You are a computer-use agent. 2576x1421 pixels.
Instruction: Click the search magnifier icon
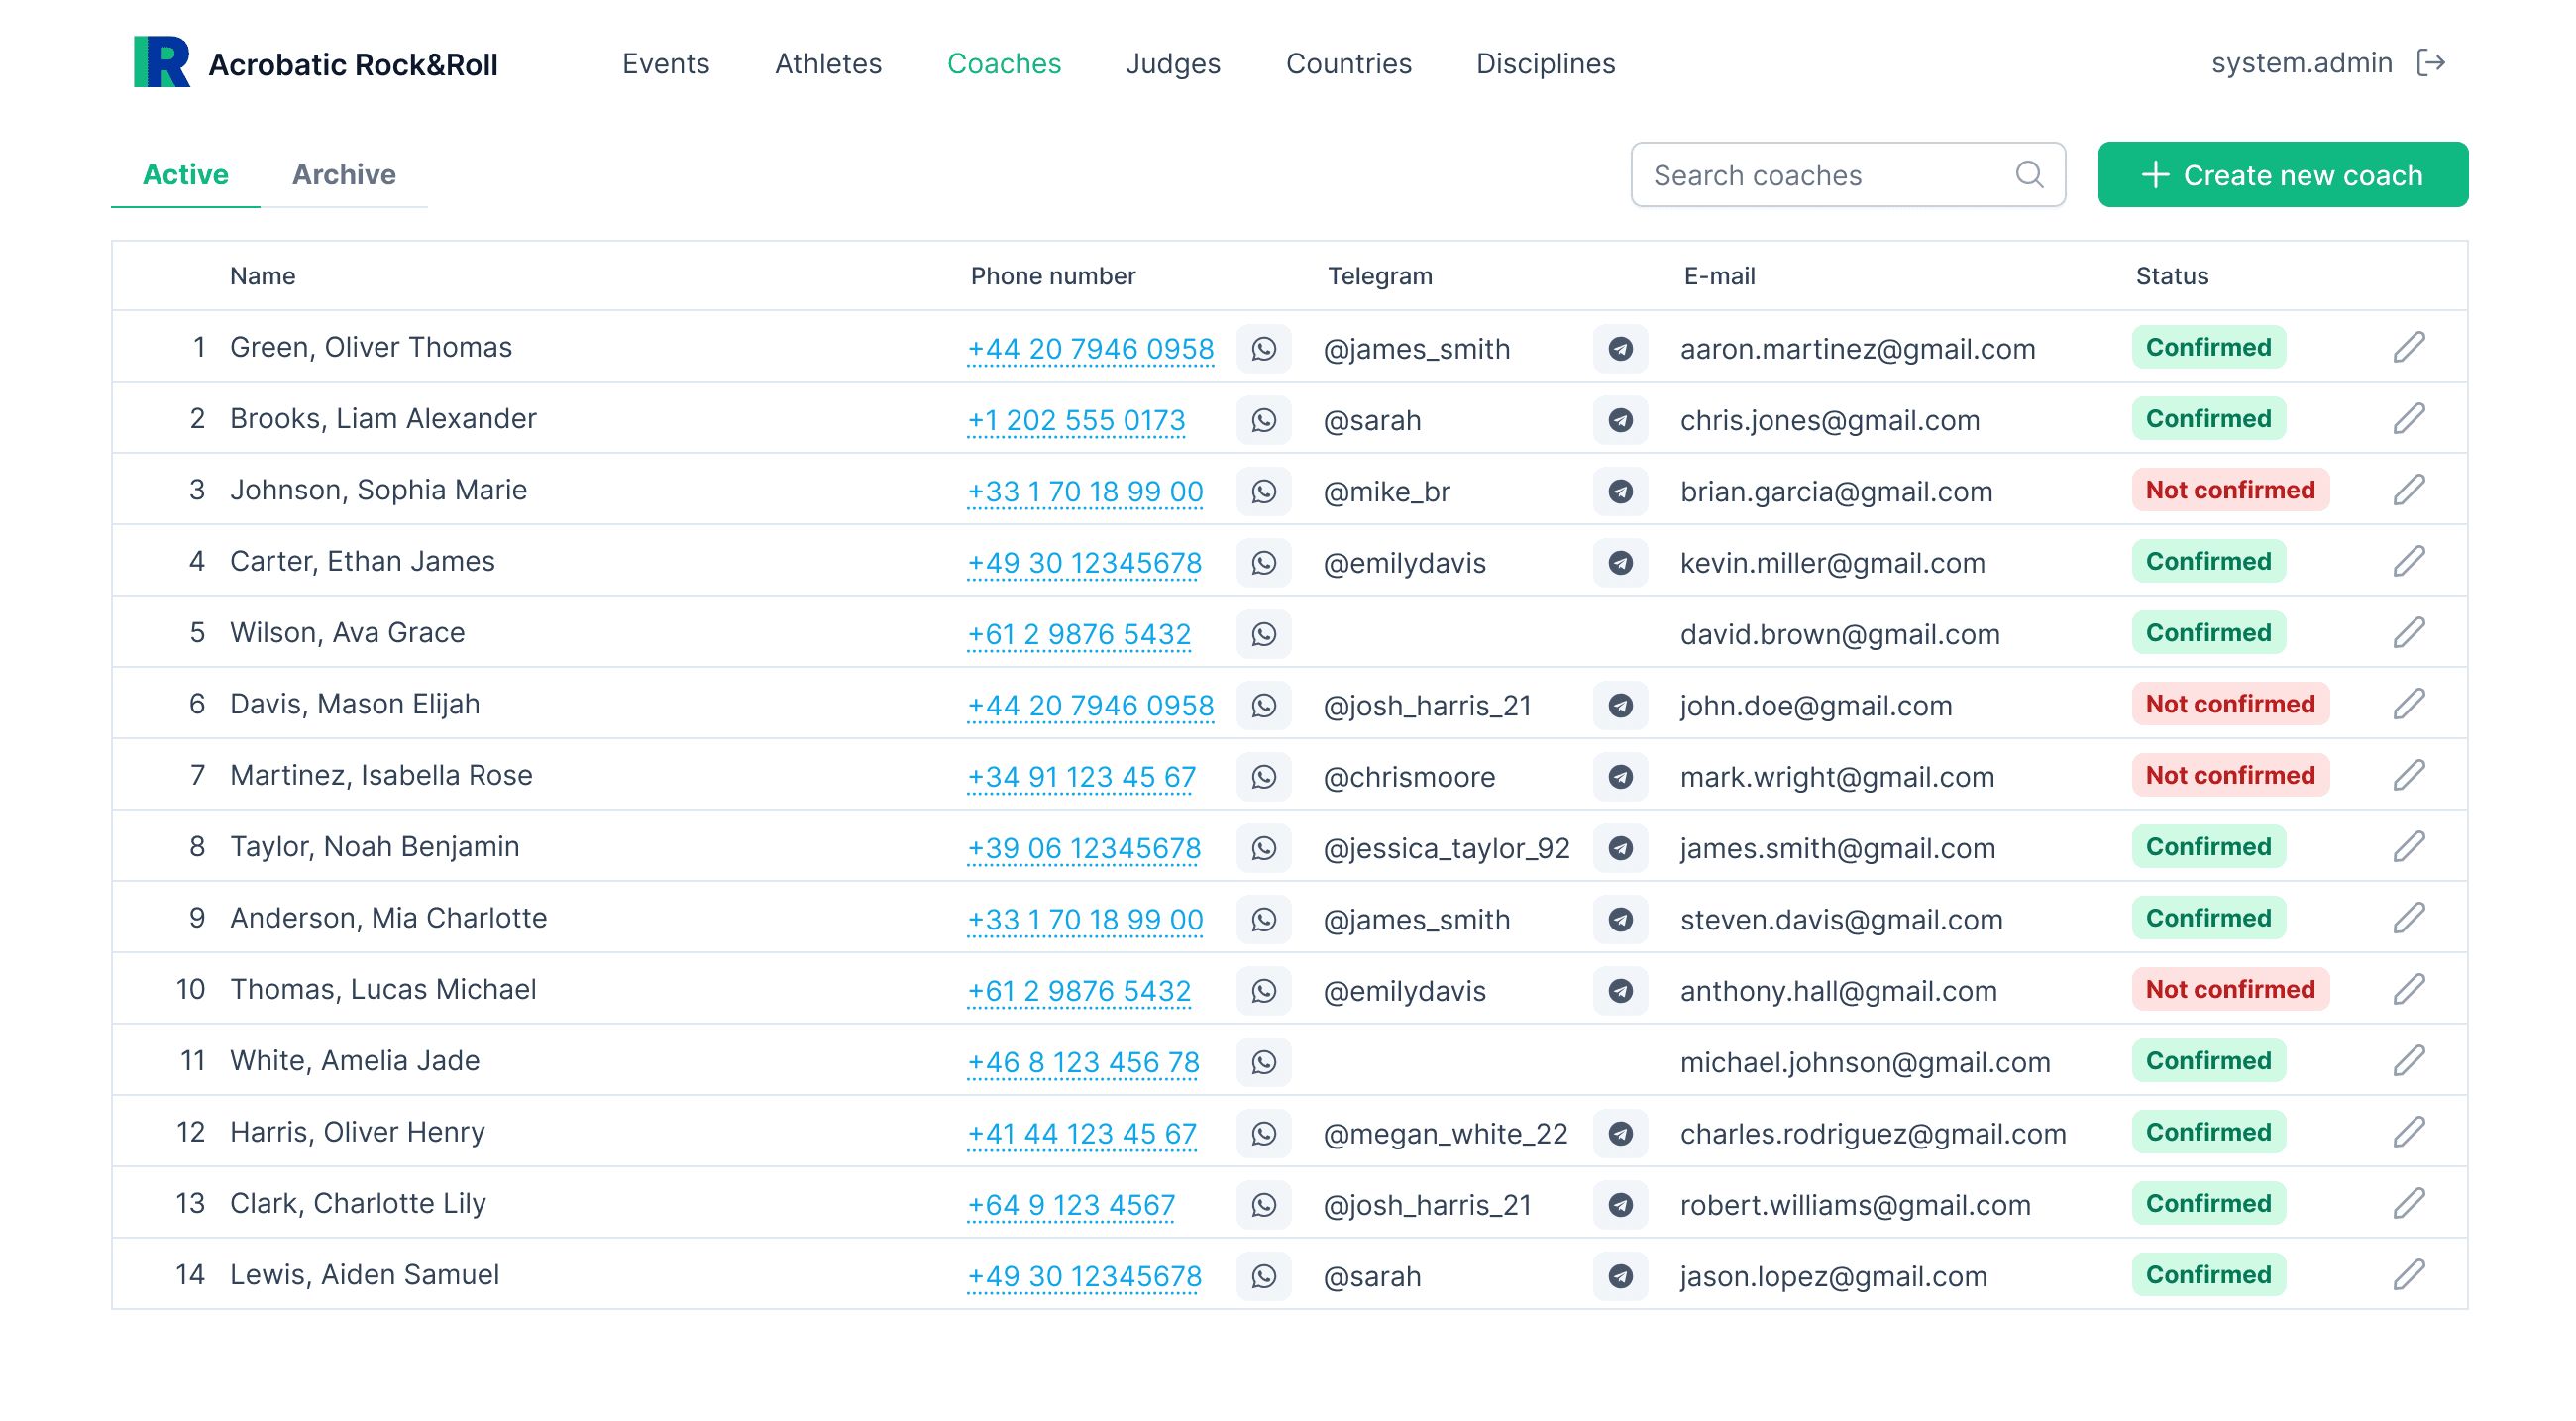click(2029, 175)
